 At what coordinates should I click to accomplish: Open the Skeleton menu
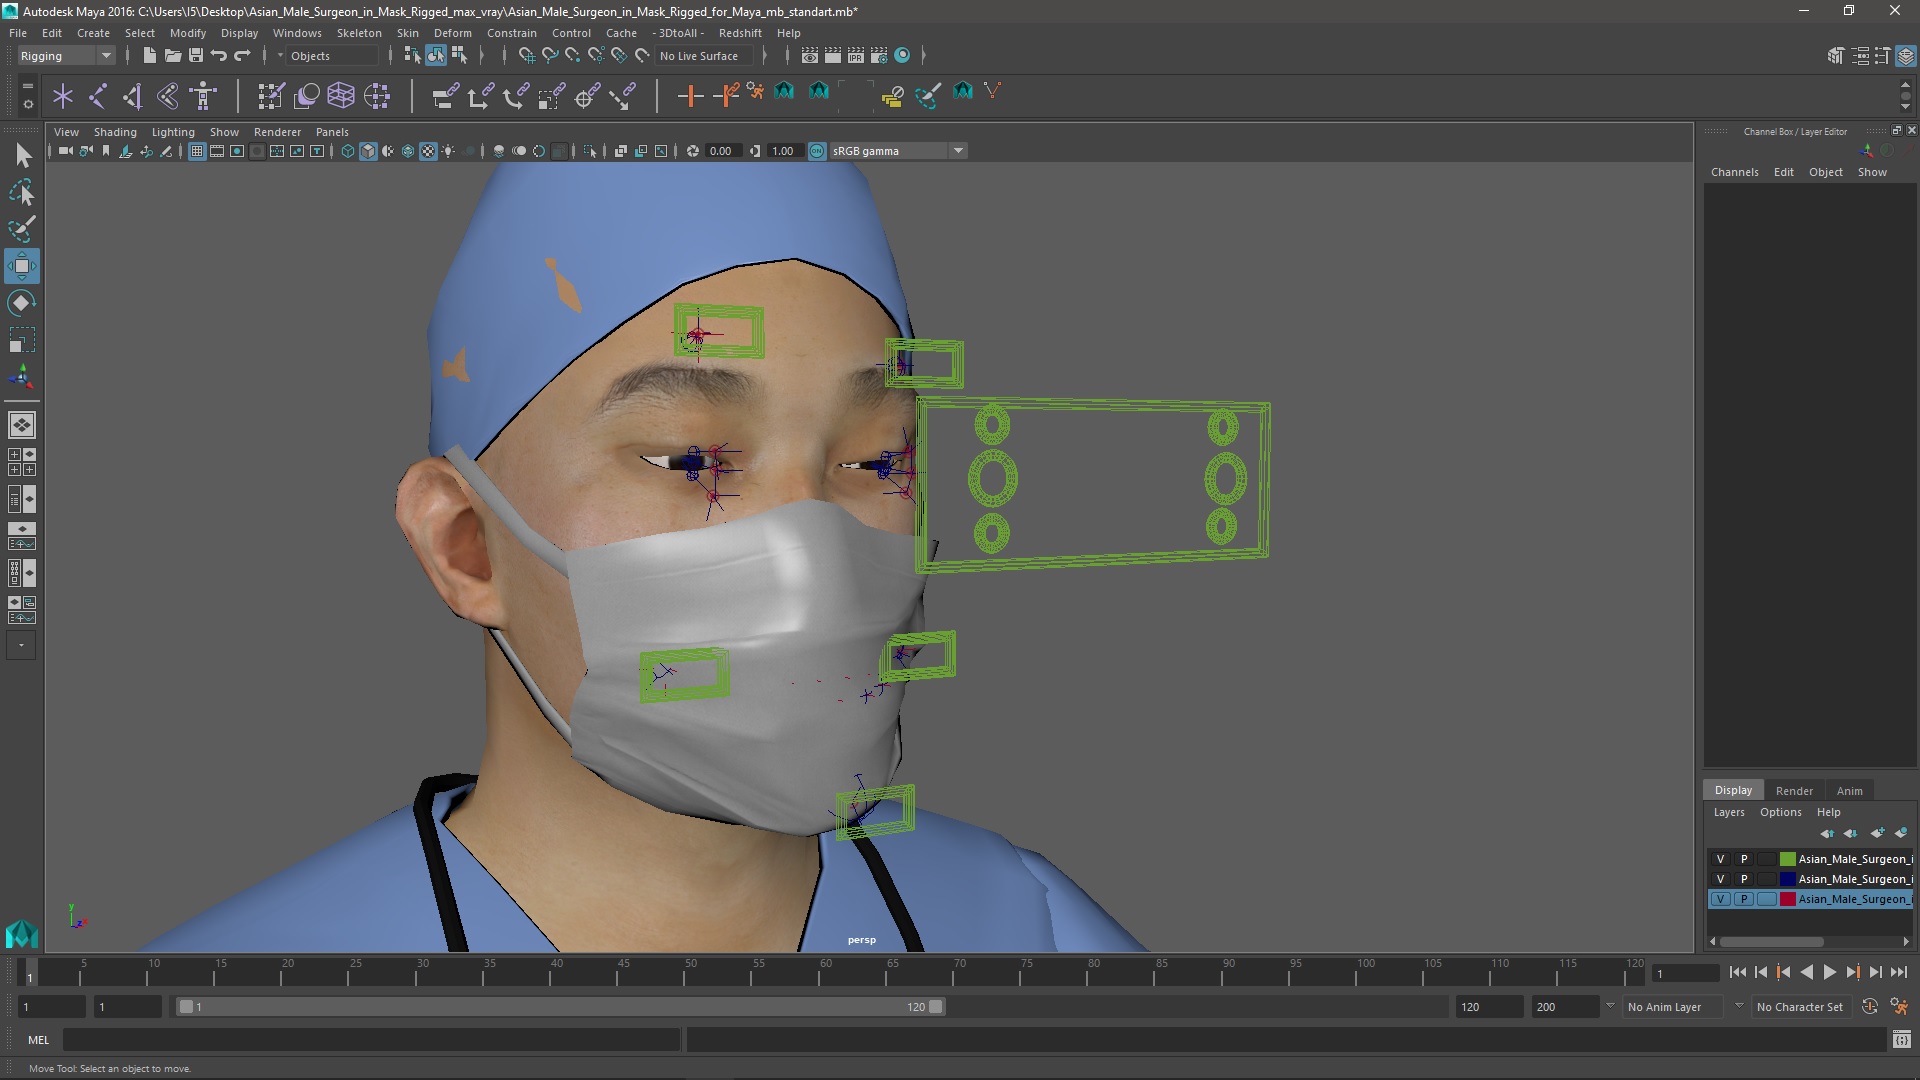point(359,33)
